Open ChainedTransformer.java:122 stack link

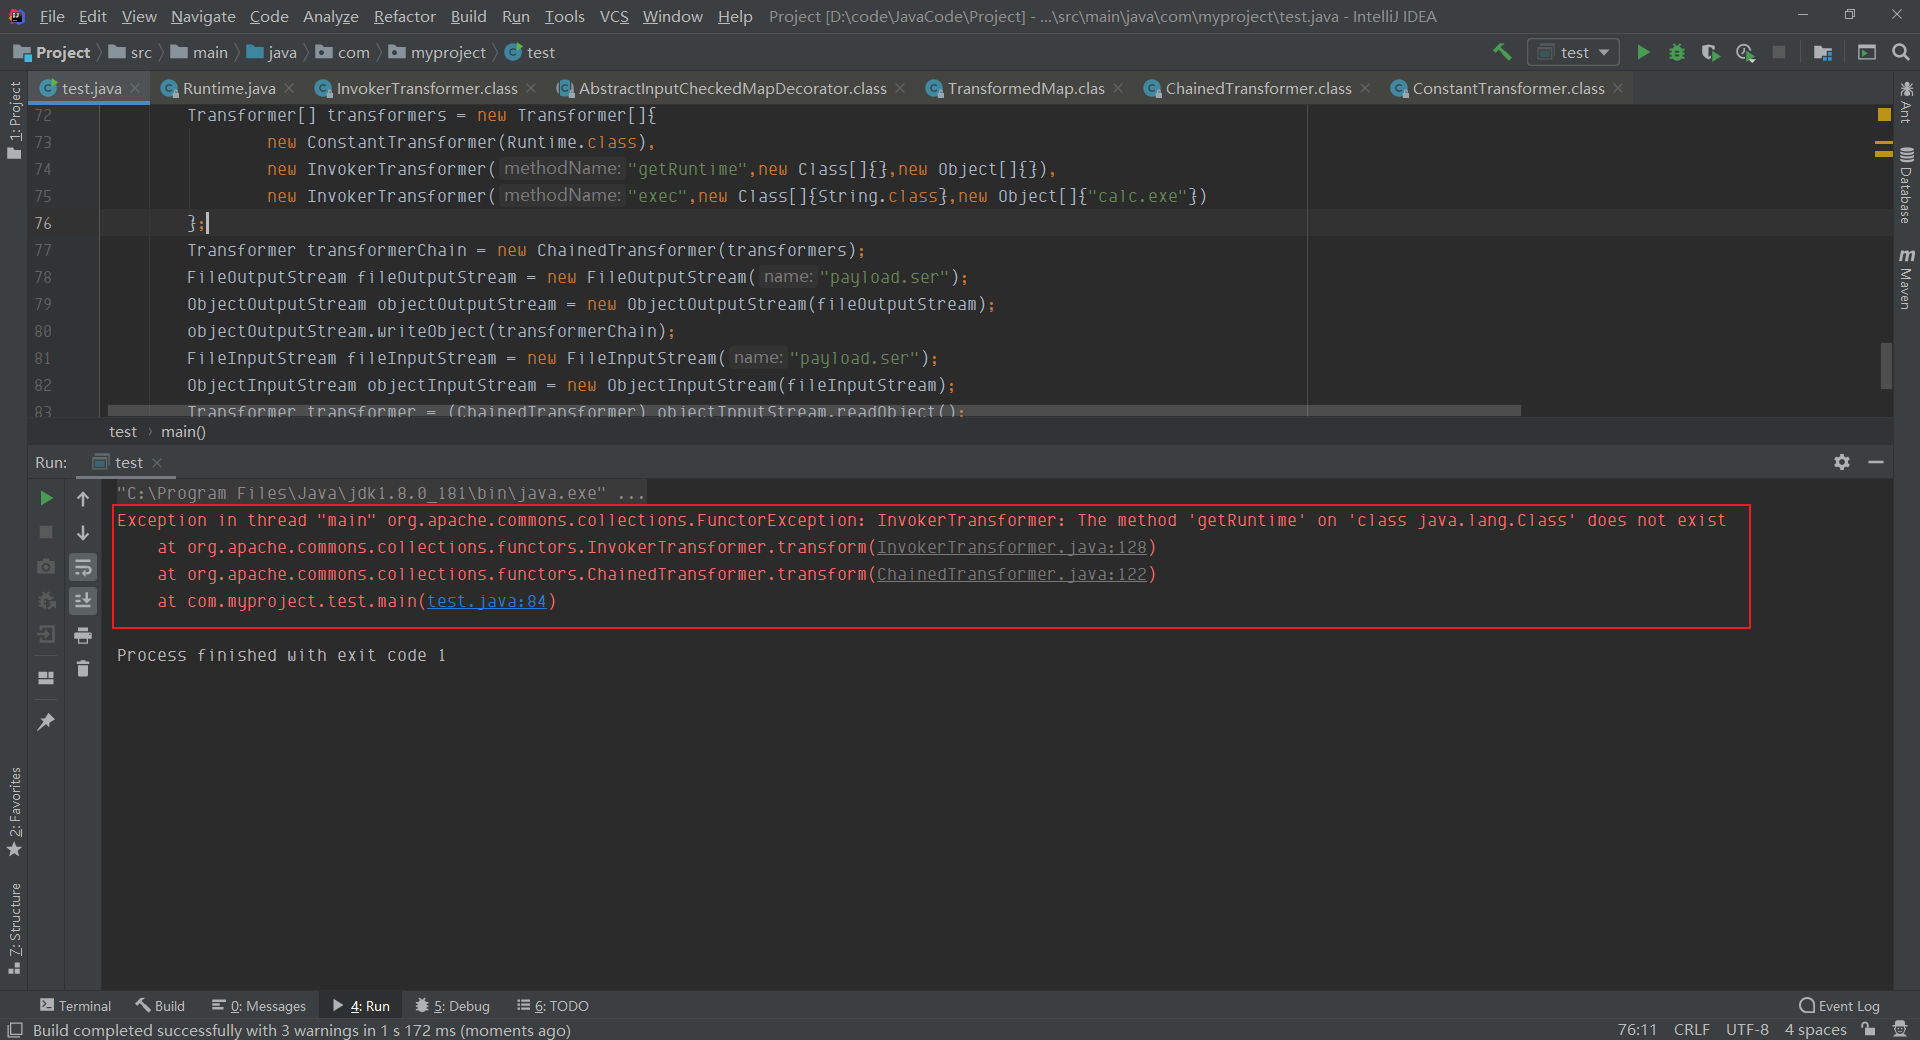click(x=1012, y=575)
